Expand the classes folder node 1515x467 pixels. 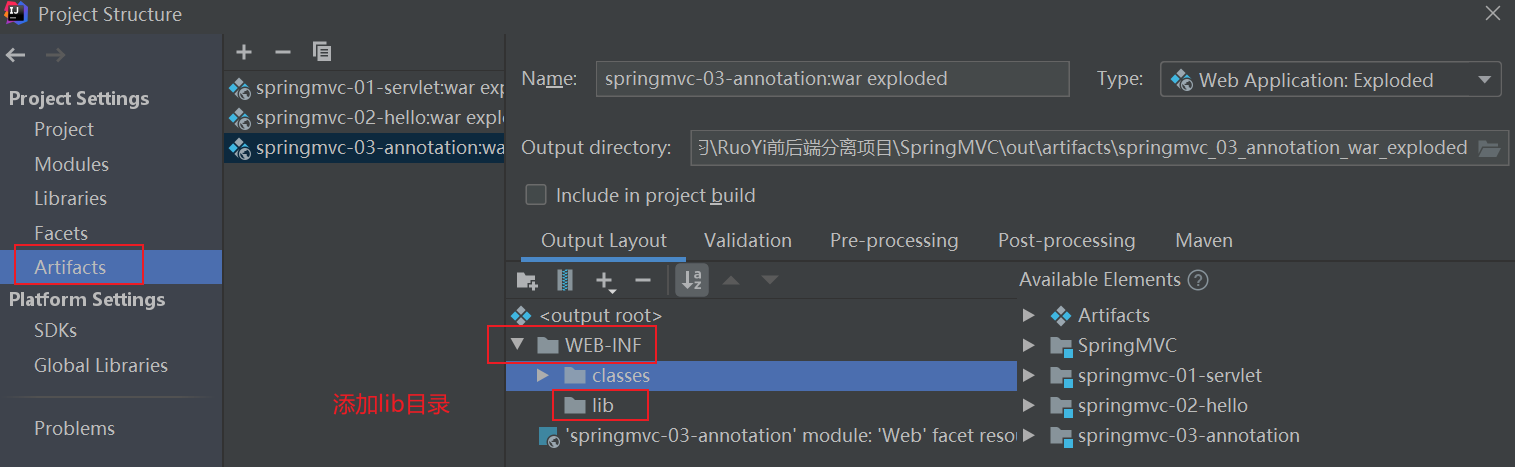point(543,376)
